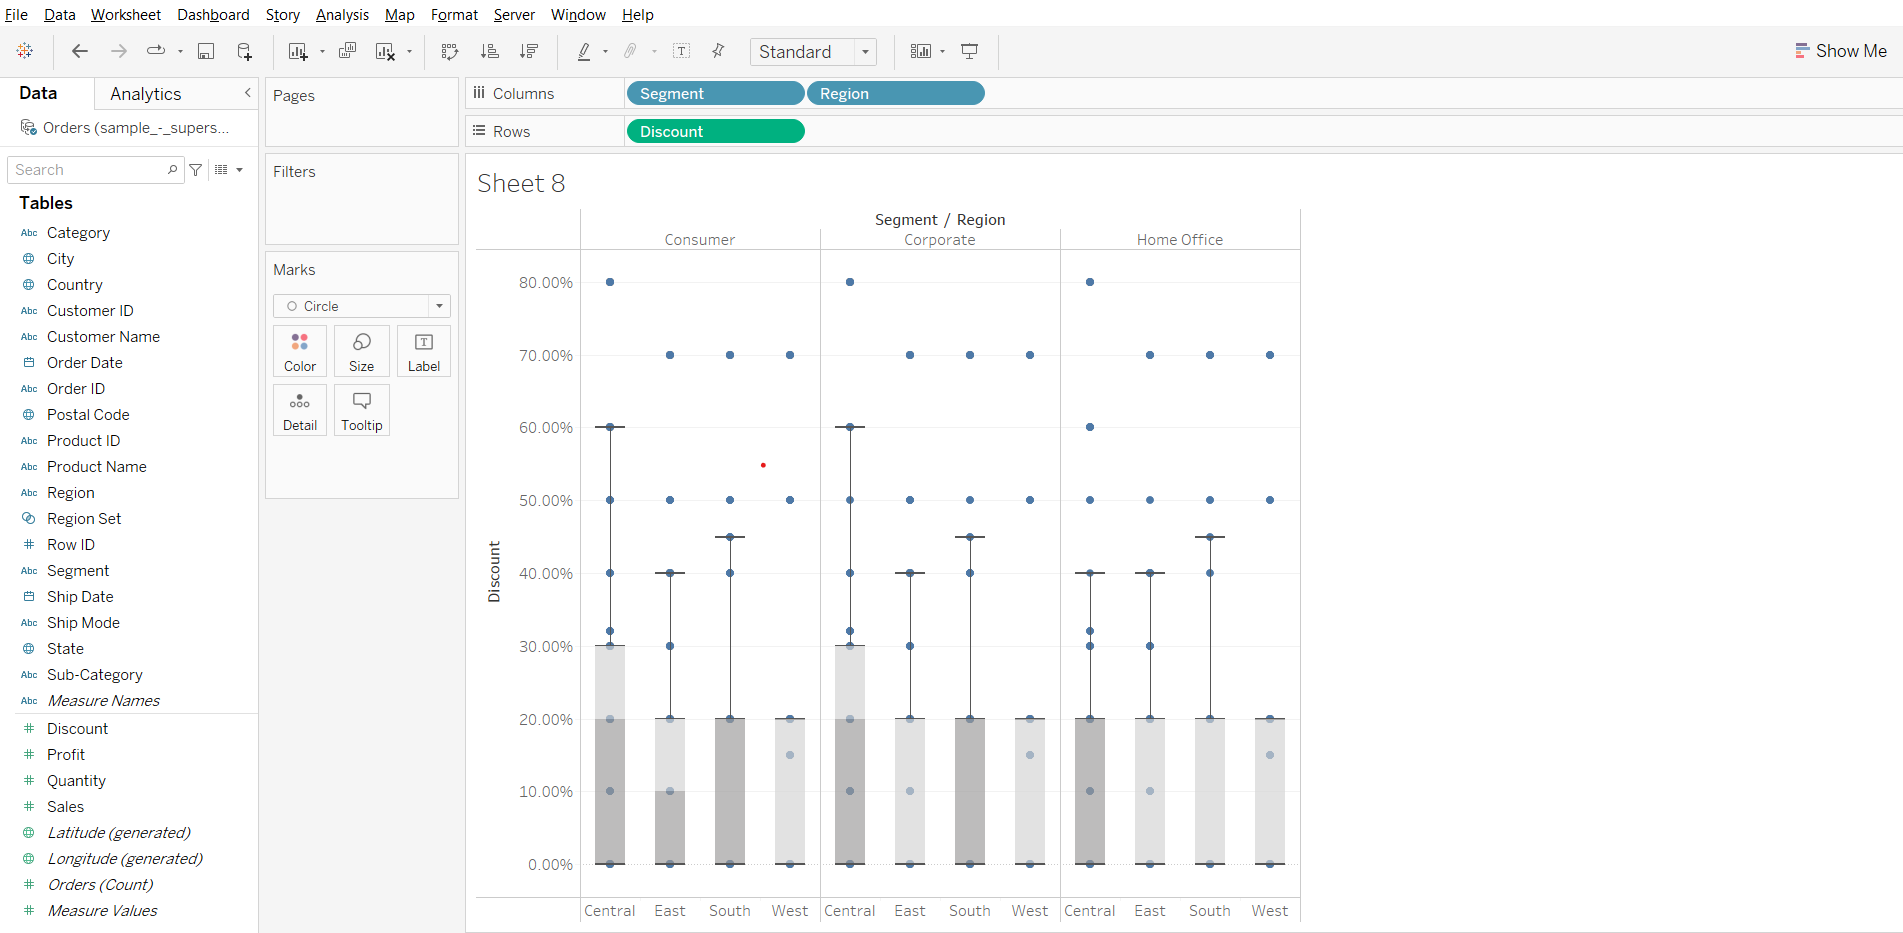Open Color options on Marks card

click(299, 351)
